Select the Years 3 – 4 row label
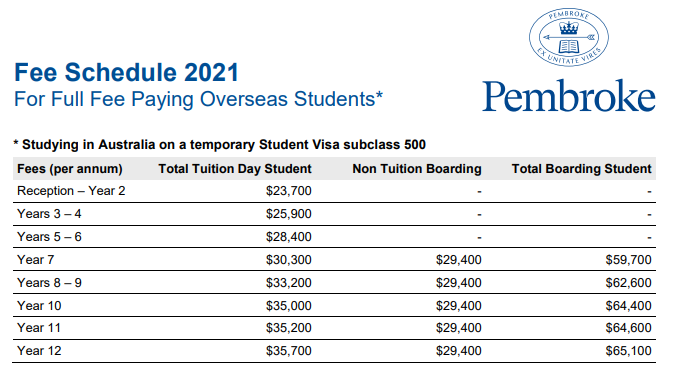This screenshot has width=676, height=373. pyautogui.click(x=49, y=214)
